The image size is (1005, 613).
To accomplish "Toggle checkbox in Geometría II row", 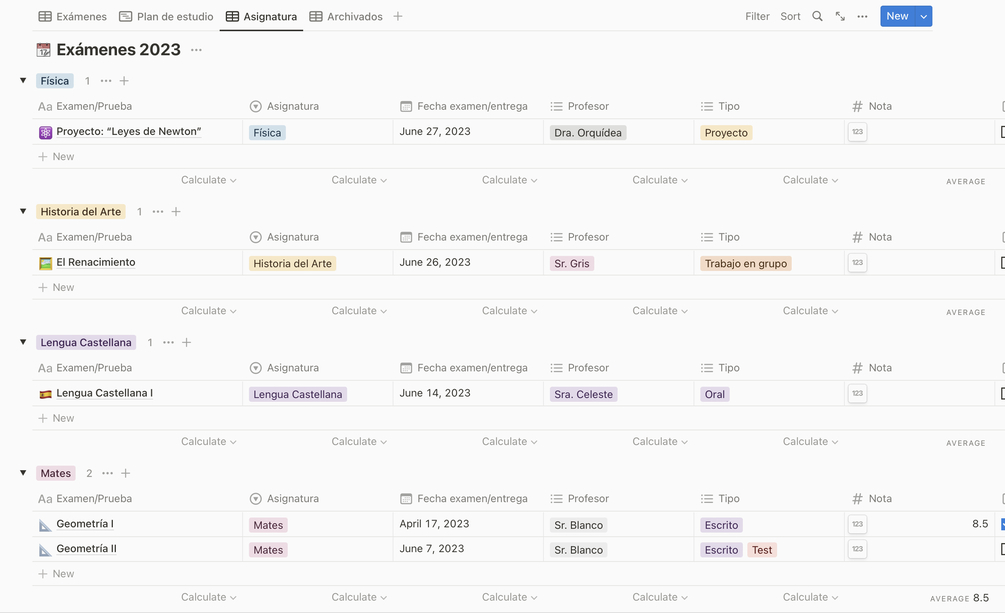I will [1002, 550].
